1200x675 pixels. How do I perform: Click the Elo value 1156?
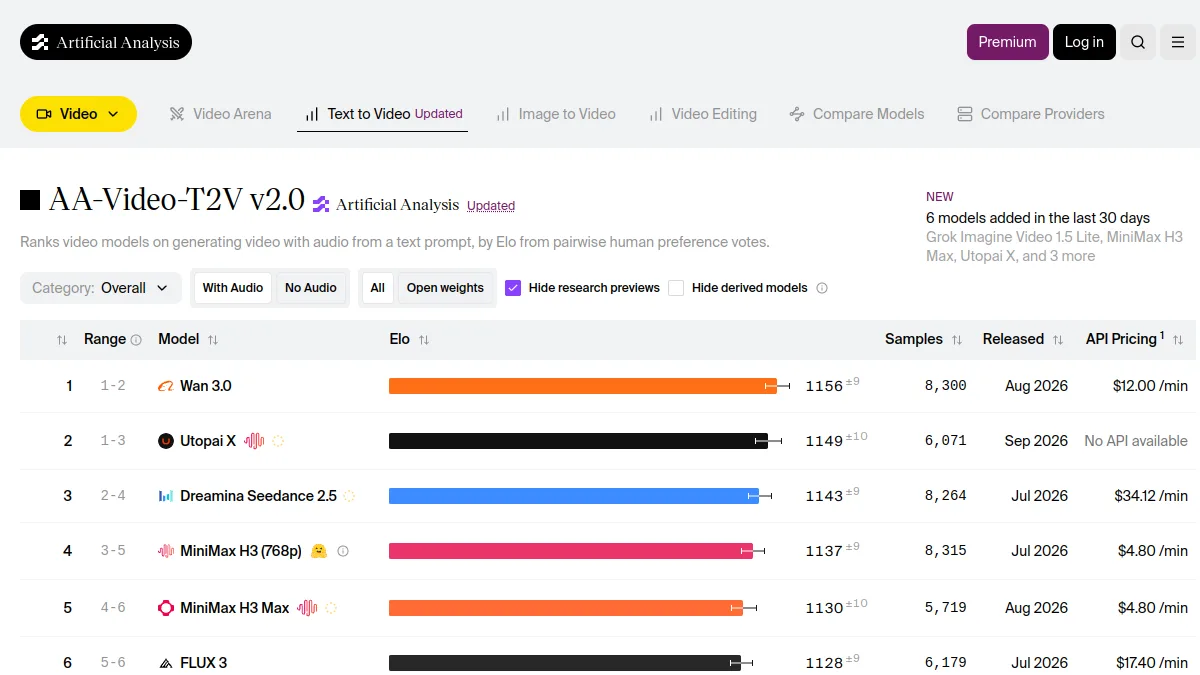[824, 386]
